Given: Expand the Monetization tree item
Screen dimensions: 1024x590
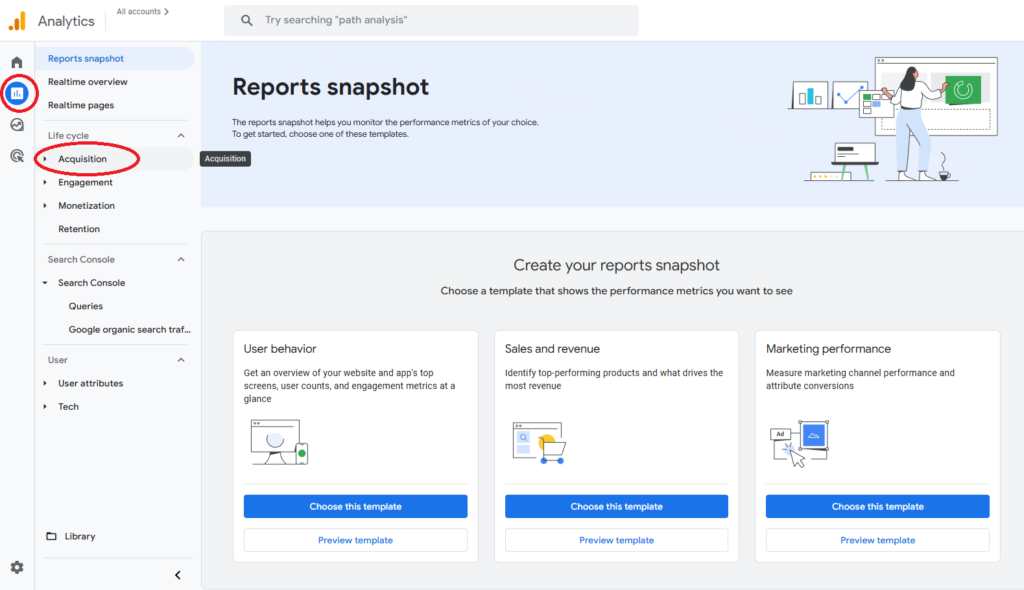Looking at the screenshot, I should (x=45, y=206).
